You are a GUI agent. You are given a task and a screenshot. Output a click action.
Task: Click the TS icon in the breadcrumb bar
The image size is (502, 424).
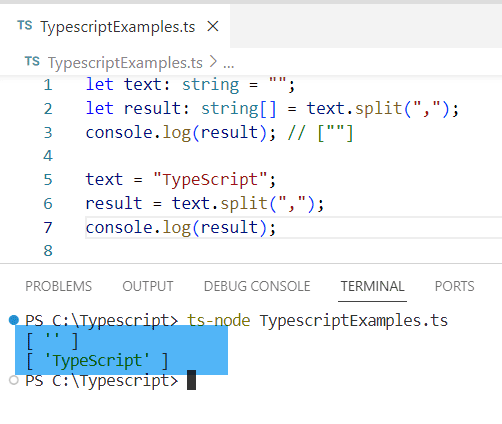click(x=32, y=62)
